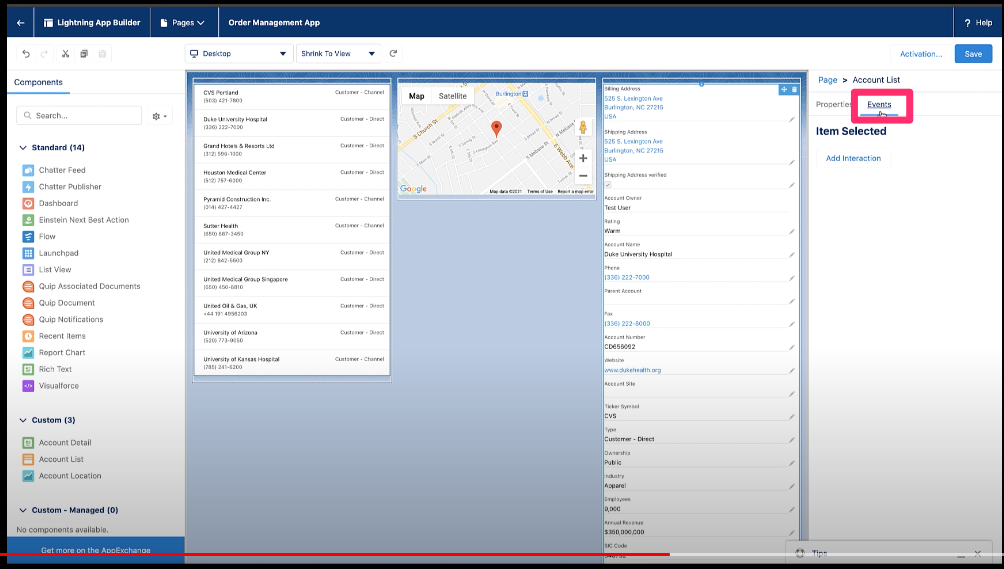1004x569 pixels.
Task: Select the Quip Notifications component icon
Action: click(x=28, y=319)
